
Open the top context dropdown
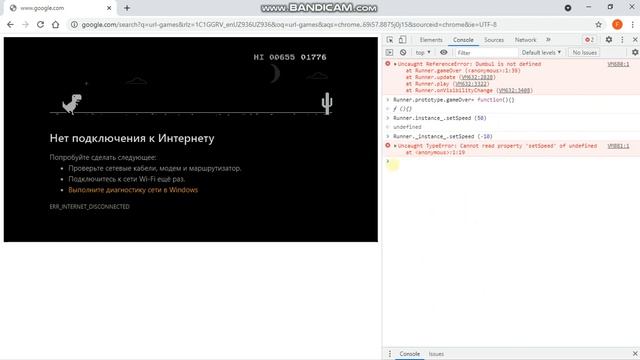[x=423, y=53]
